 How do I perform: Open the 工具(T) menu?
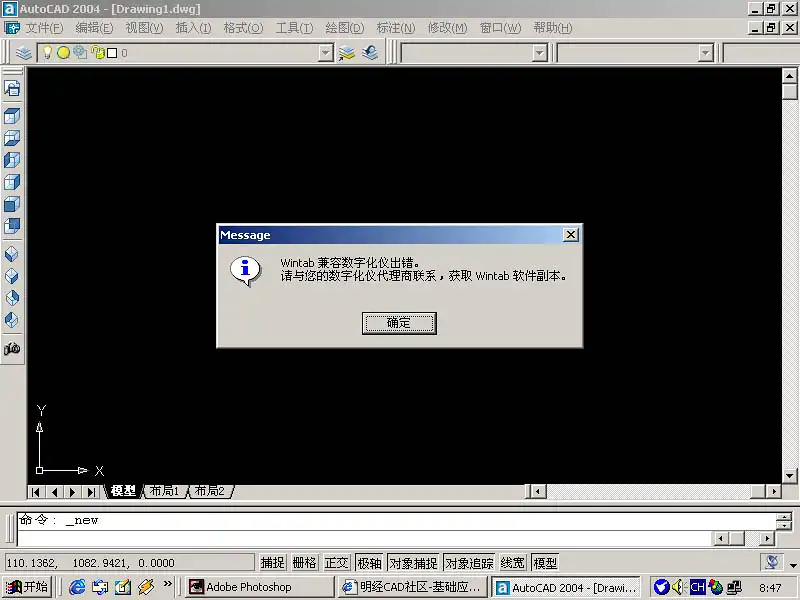294,28
